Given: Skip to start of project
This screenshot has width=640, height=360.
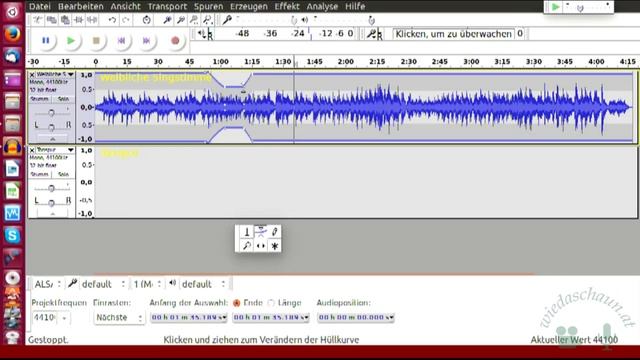Looking at the screenshot, I should (122, 41).
